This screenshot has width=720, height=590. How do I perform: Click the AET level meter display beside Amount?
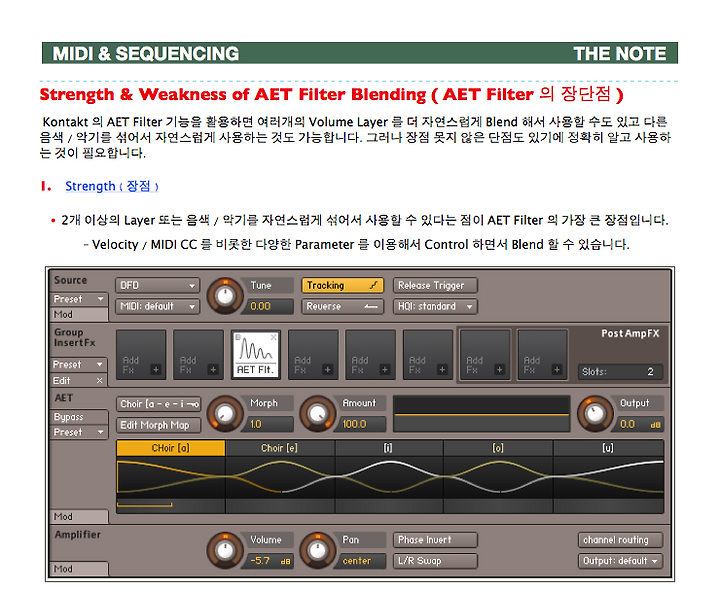[482, 414]
